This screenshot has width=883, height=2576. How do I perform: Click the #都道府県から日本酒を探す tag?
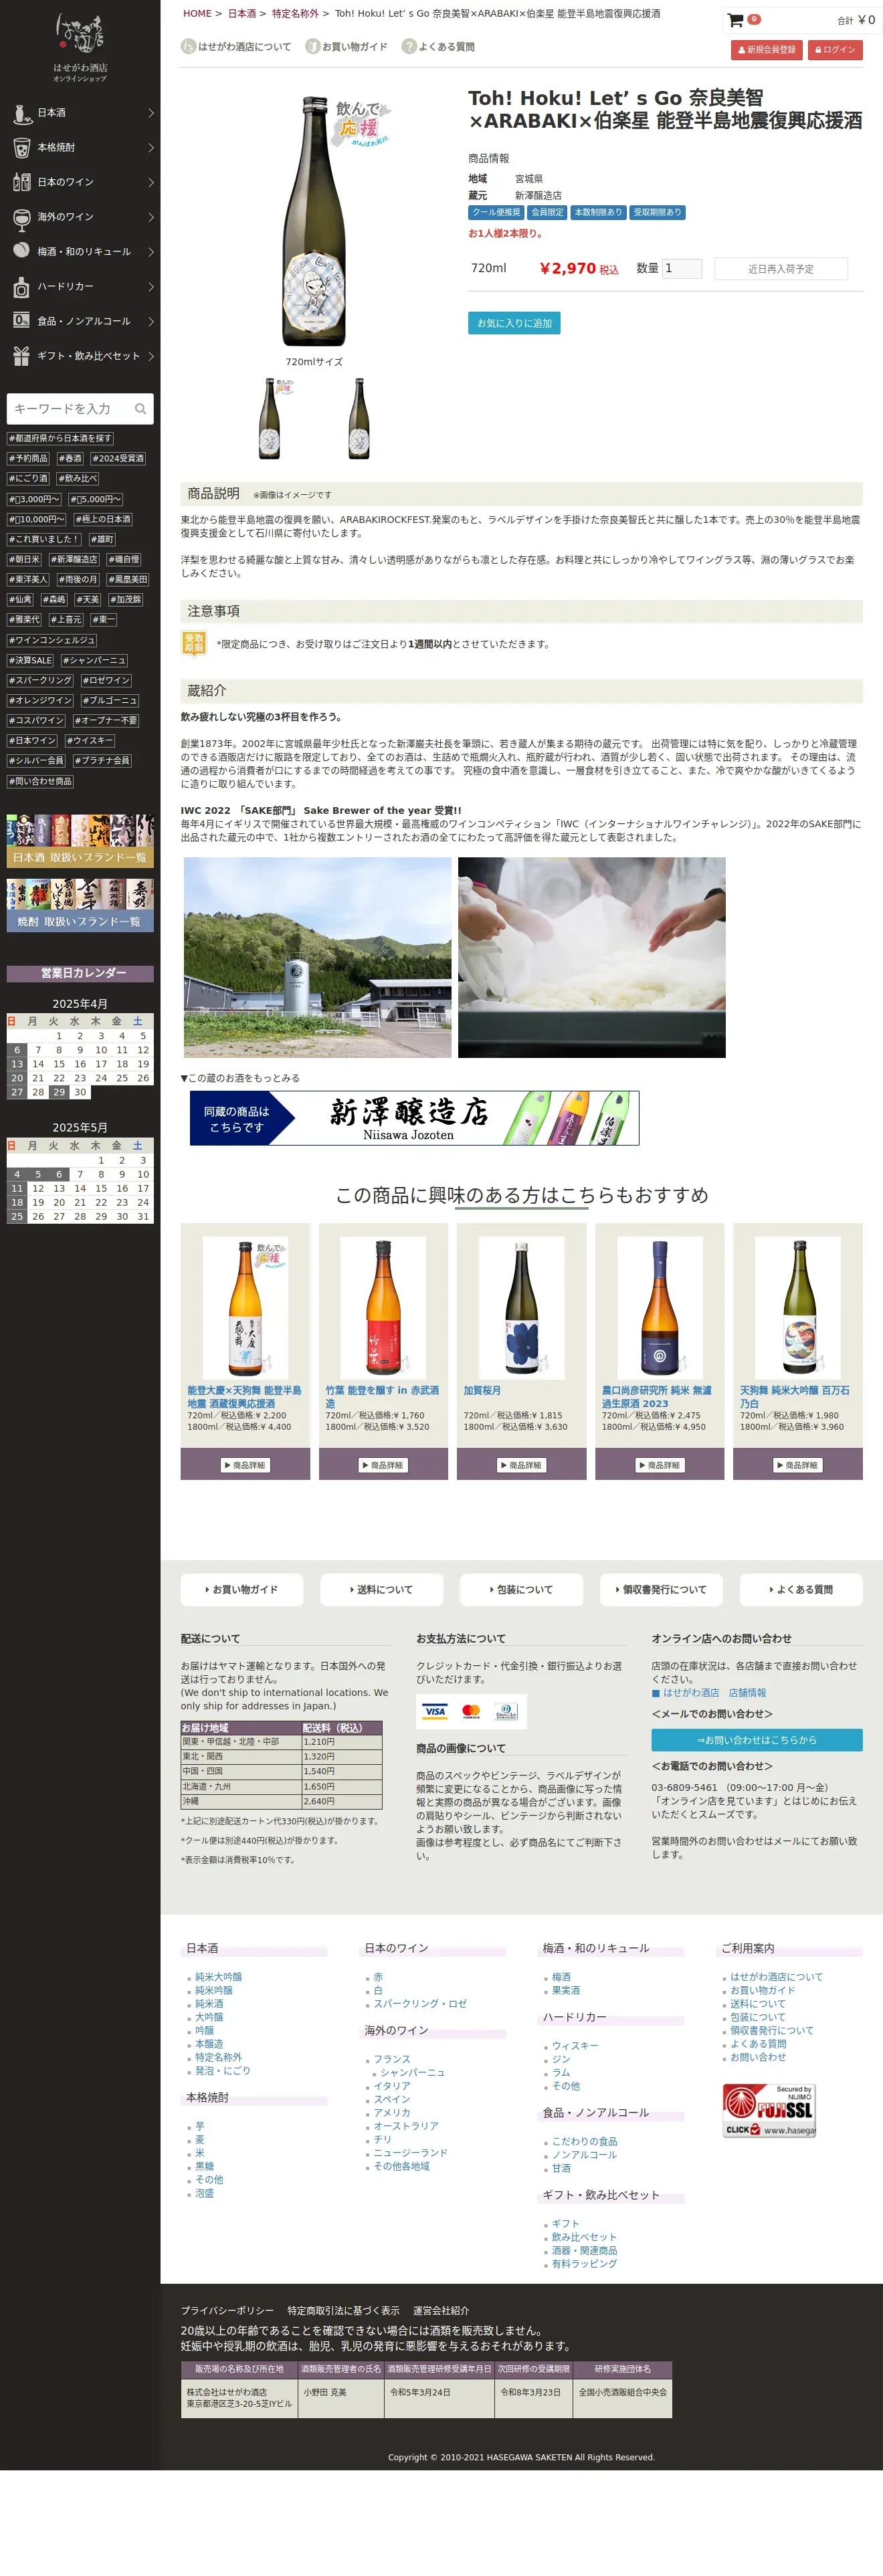point(60,438)
